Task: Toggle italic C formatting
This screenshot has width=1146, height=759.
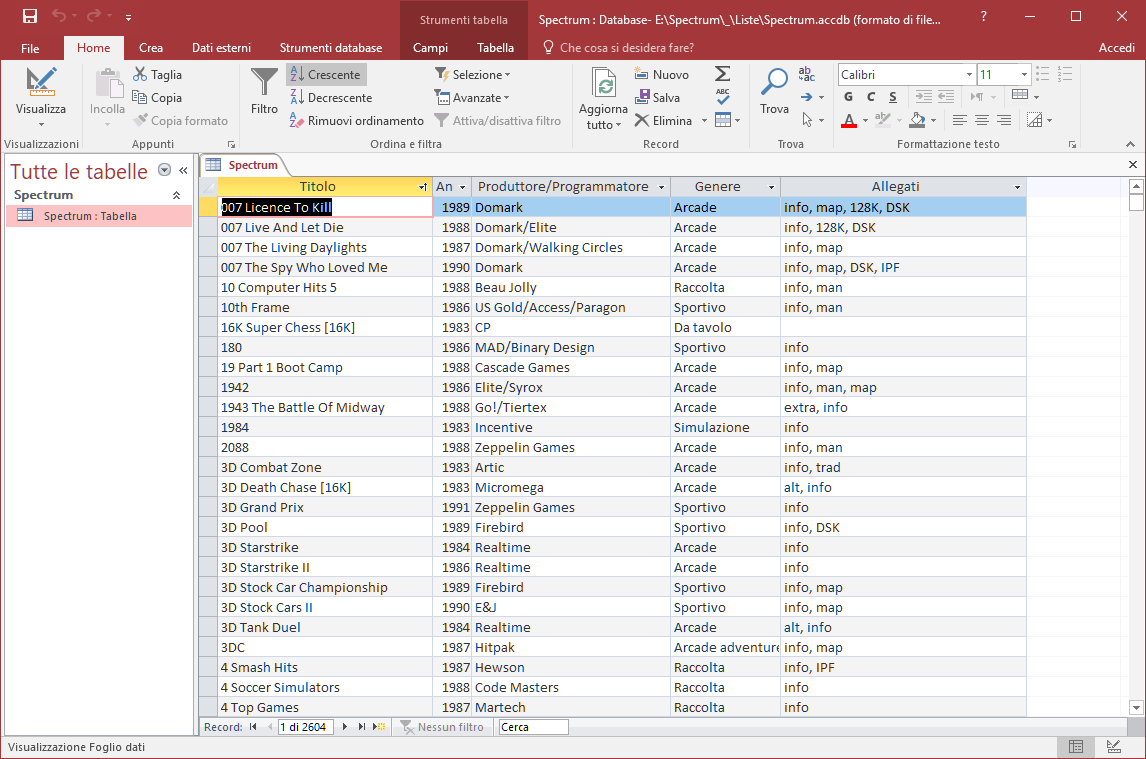Action: pos(870,97)
